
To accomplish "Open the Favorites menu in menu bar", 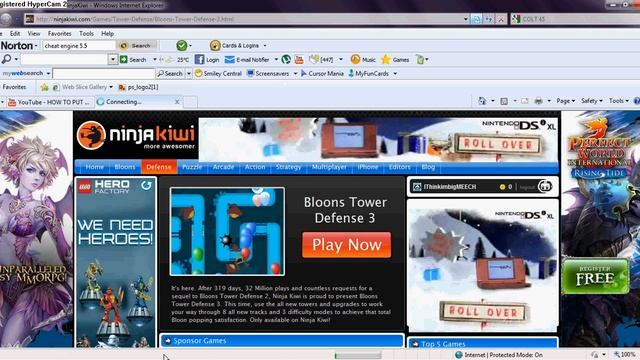I will tap(60, 33).
